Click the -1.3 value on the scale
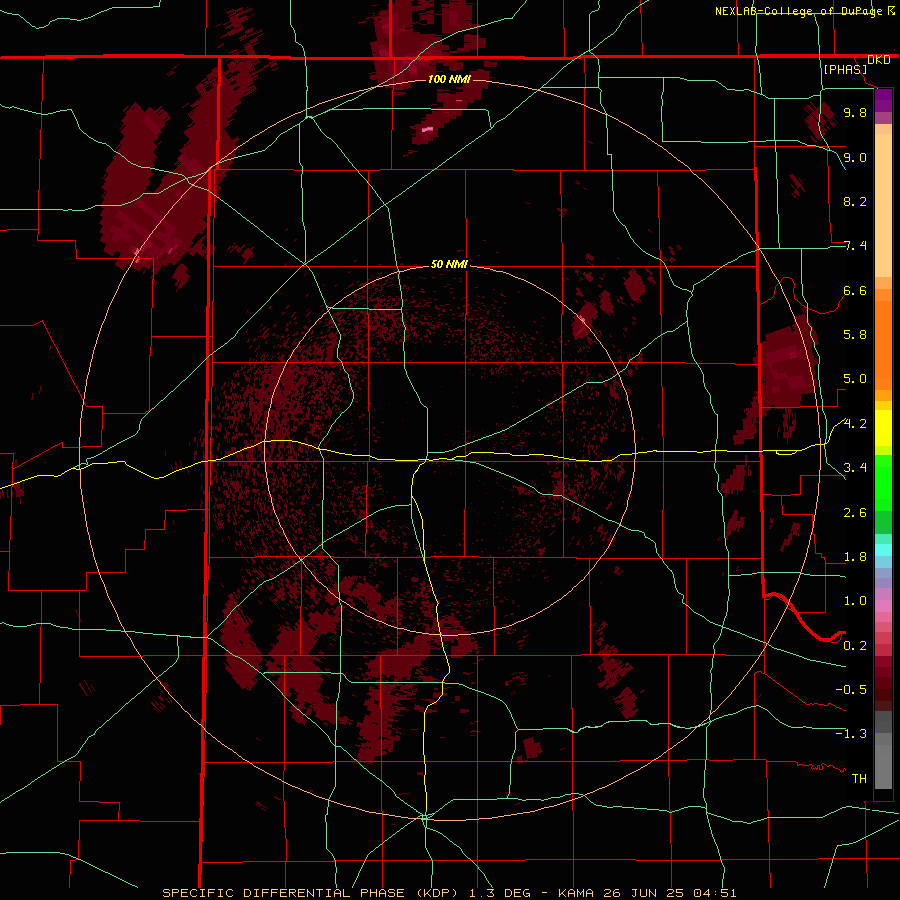900x900 pixels. pos(851,734)
